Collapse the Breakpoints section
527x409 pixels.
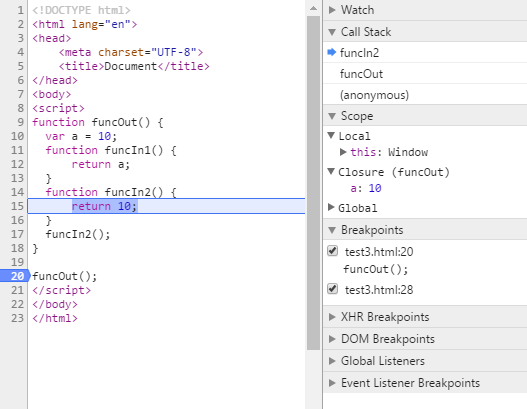click(332, 230)
